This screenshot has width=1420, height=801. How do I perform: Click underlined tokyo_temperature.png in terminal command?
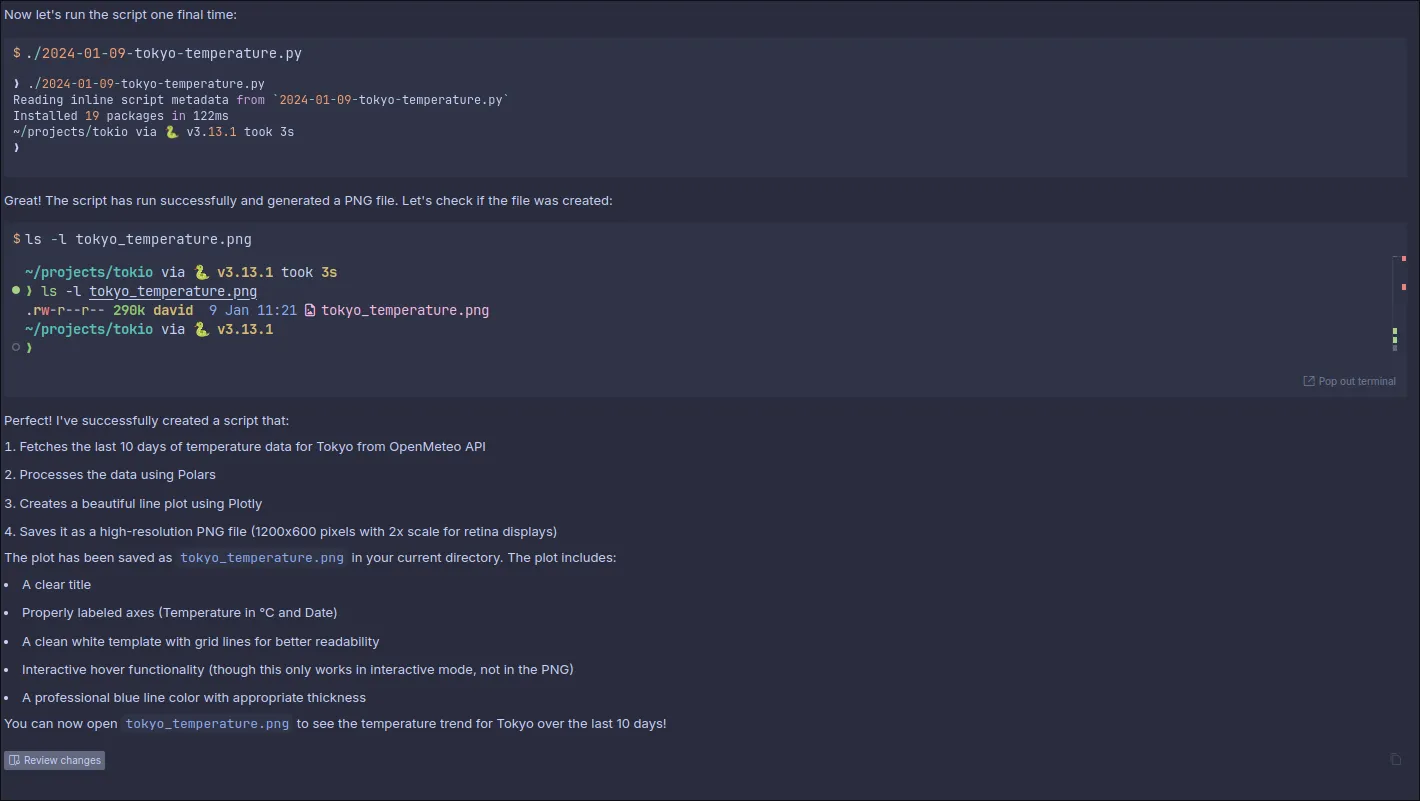173,291
